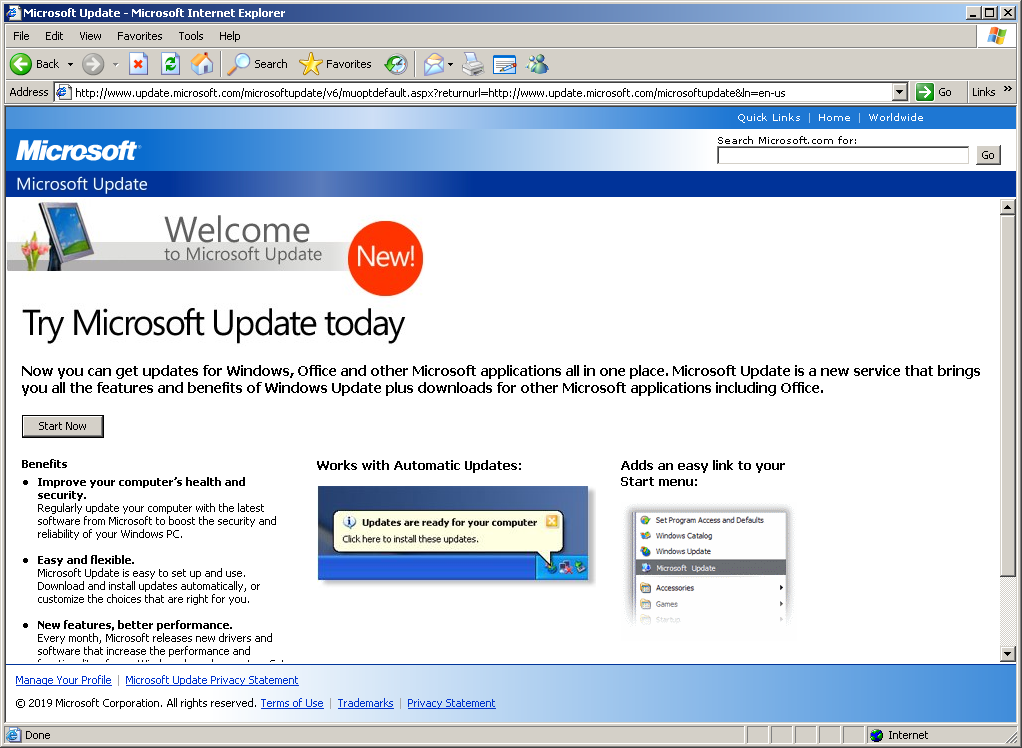Viewport: 1022px width, 748px height.
Task: Click the page icon in the Address bar
Action: click(x=63, y=92)
